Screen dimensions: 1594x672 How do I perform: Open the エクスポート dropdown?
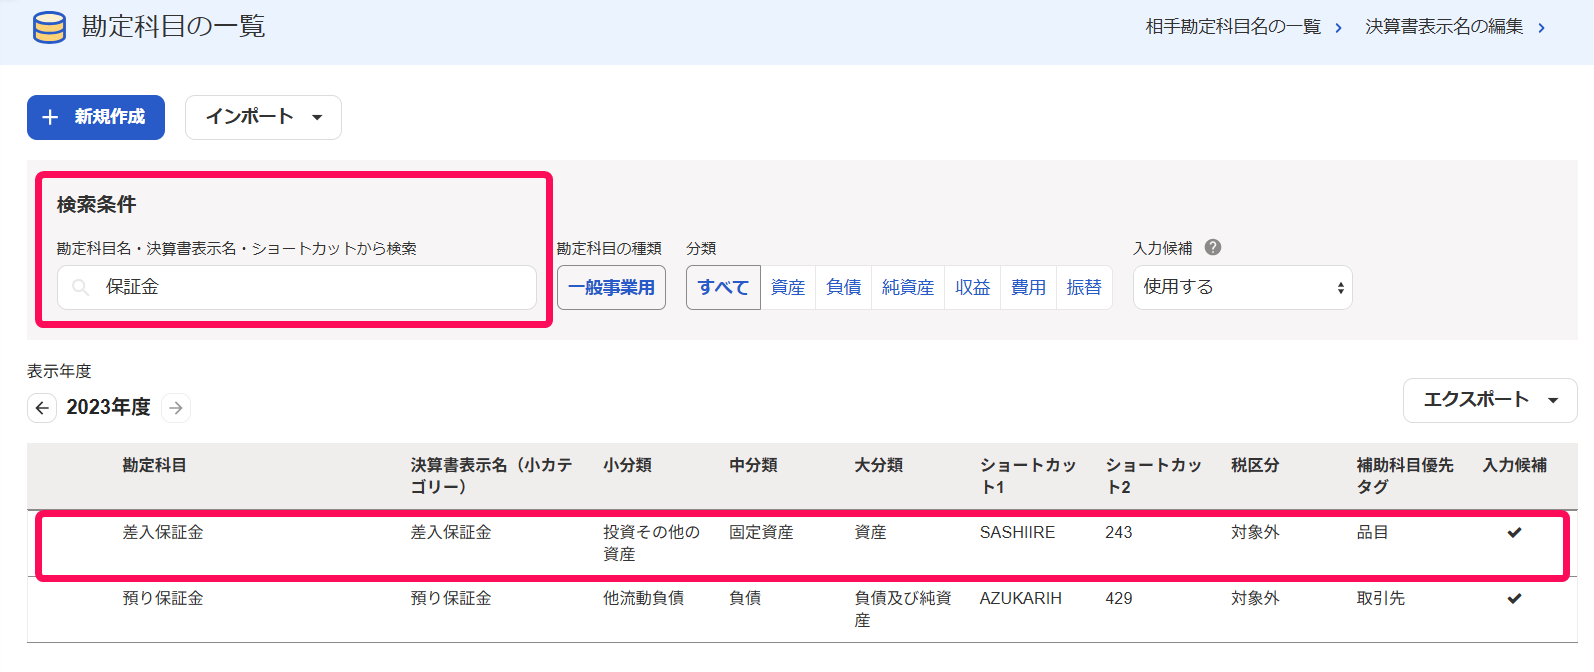1490,400
